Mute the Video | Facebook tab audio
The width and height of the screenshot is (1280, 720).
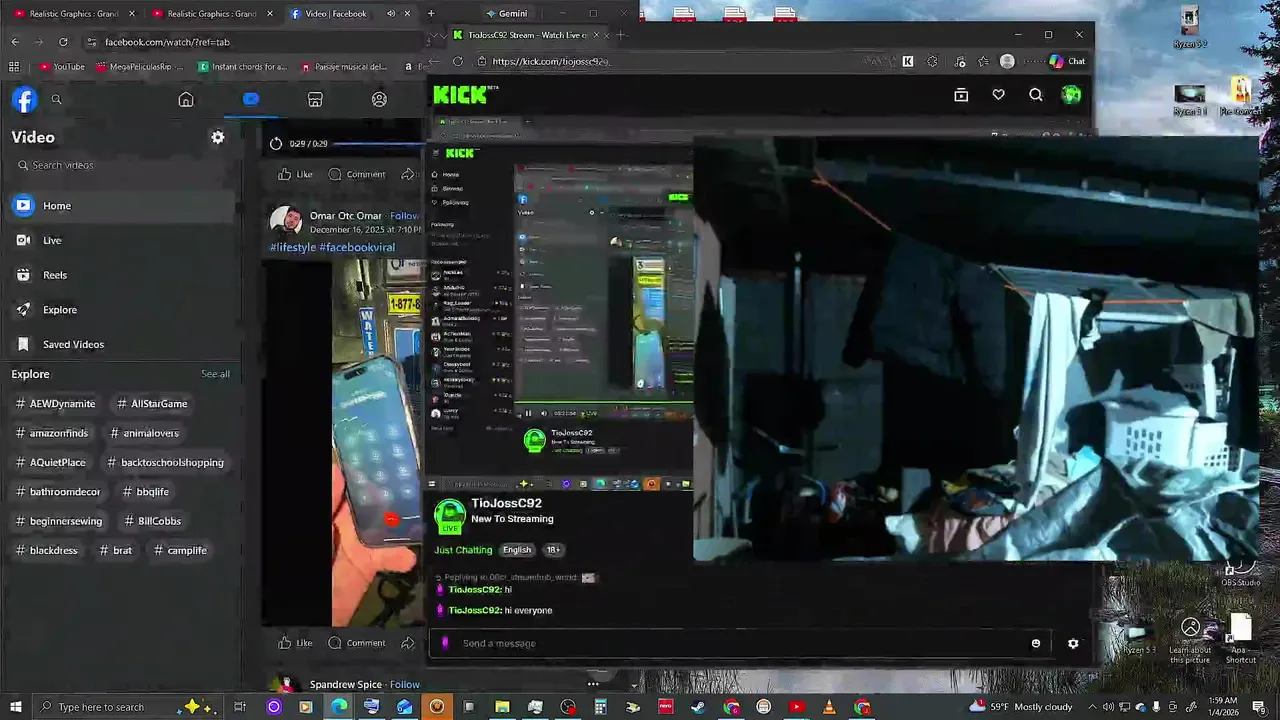[x=390, y=13]
